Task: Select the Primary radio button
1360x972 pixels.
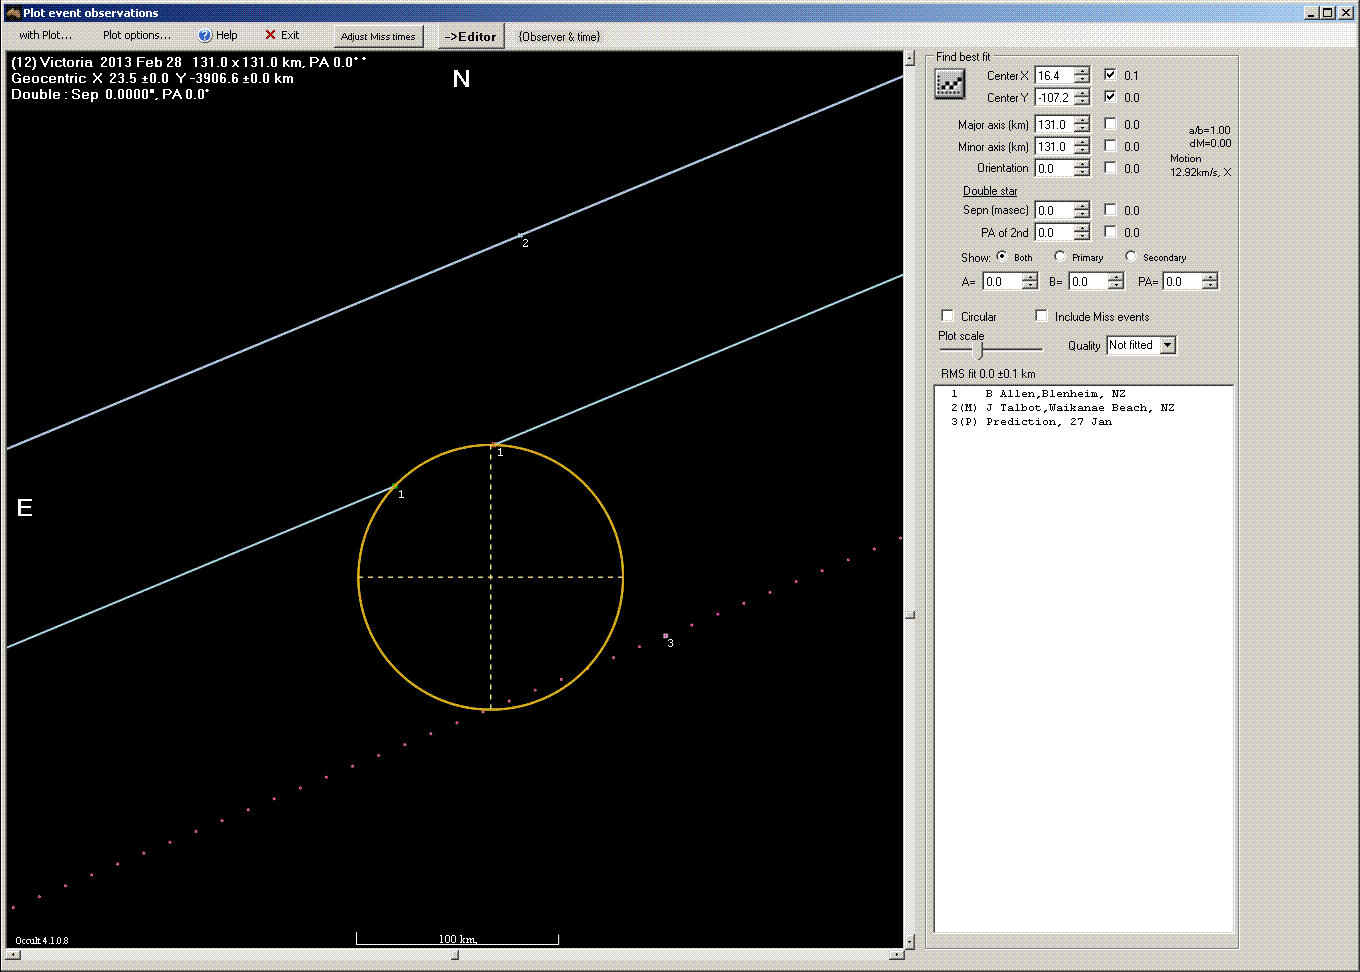Action: [1060, 257]
